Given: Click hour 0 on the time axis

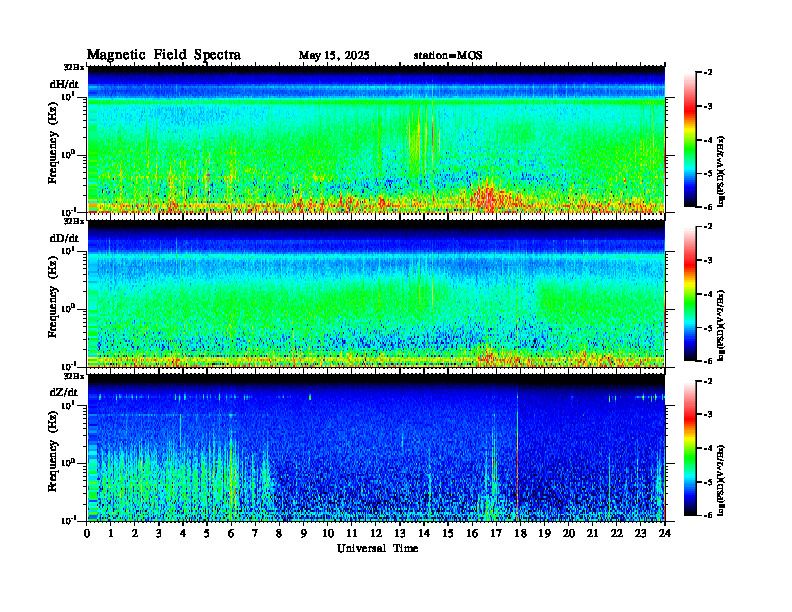Looking at the screenshot, I should [87, 534].
